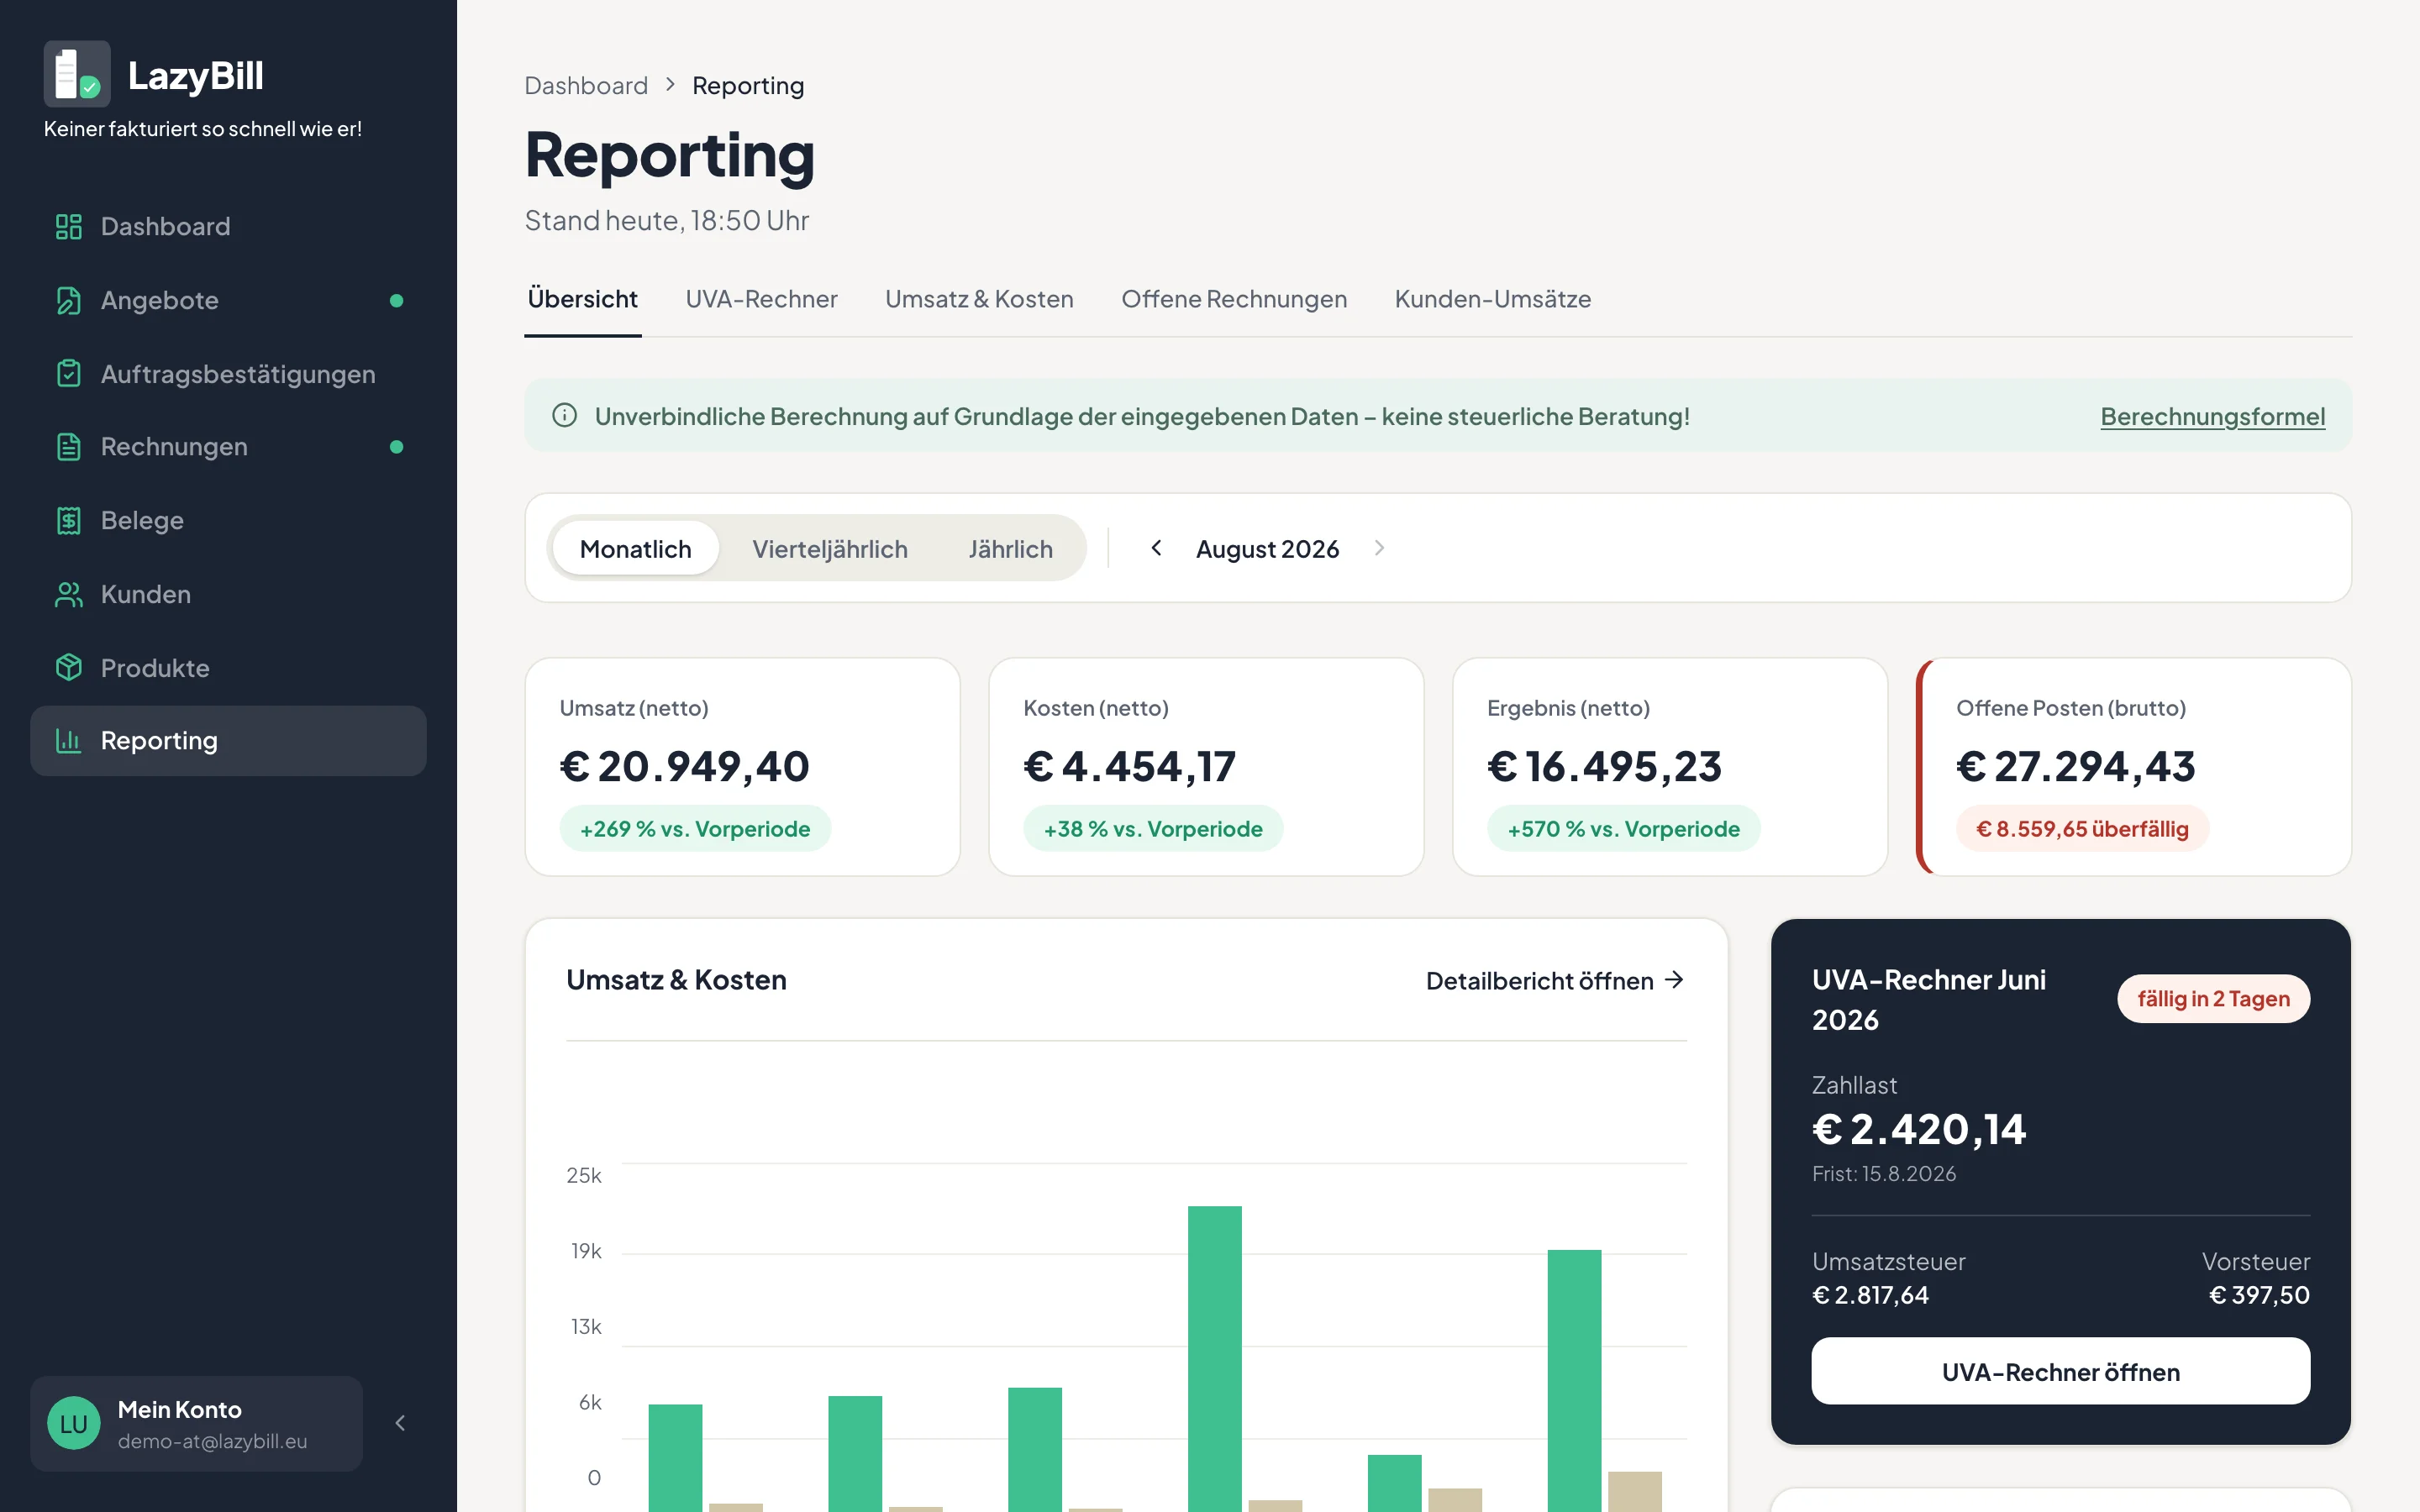Click the LU account avatar

[74, 1423]
